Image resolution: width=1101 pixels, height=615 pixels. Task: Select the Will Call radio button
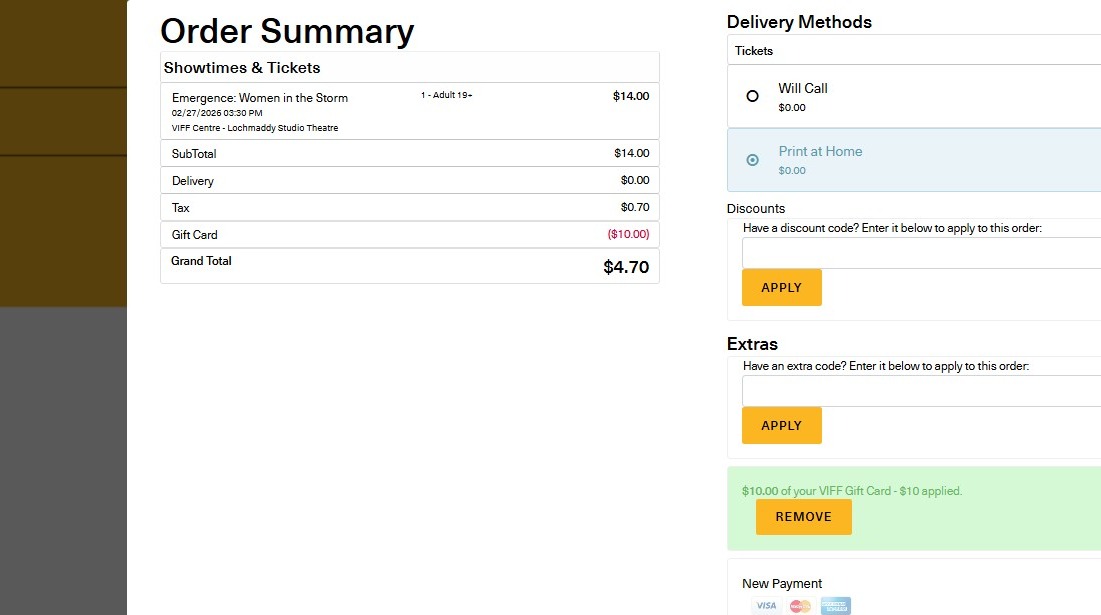[753, 96]
